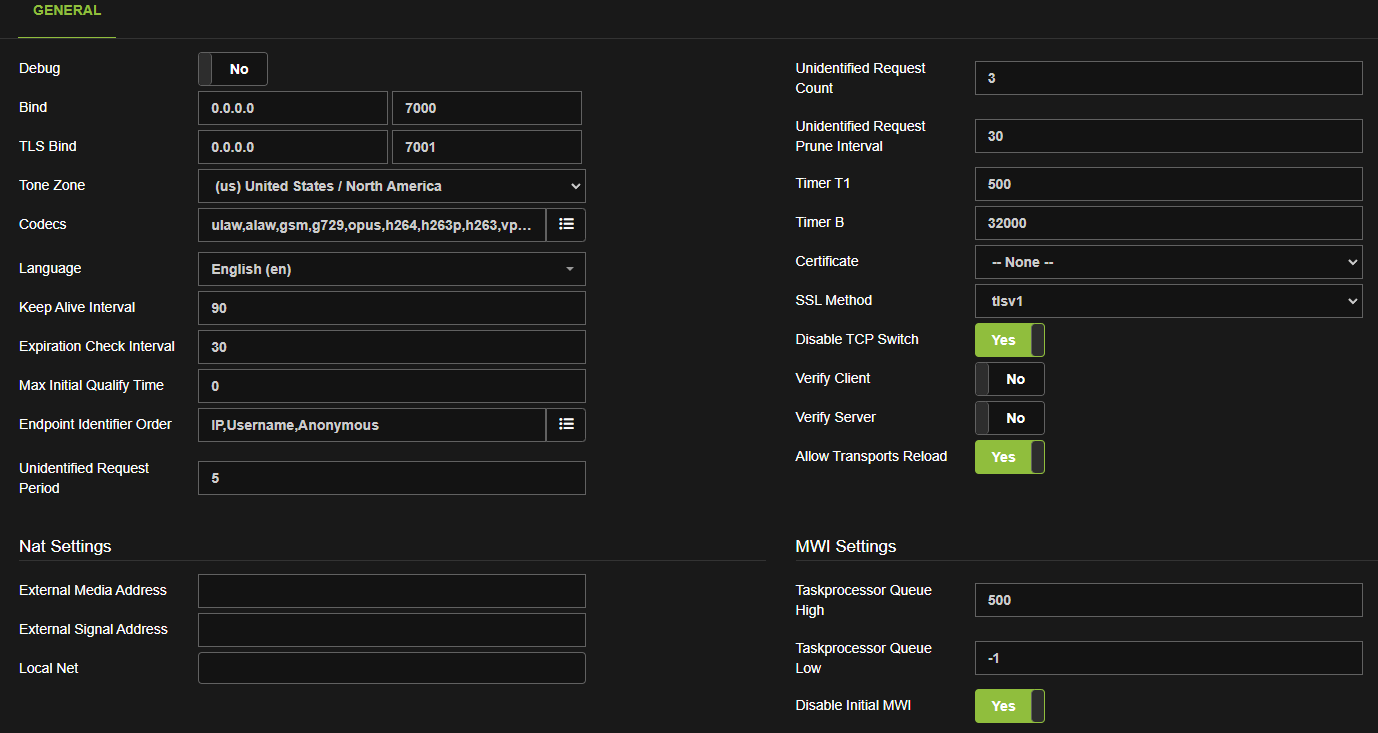1378x733 pixels.
Task: Click the "Expiration Check Interval" label
Action: click(97, 347)
